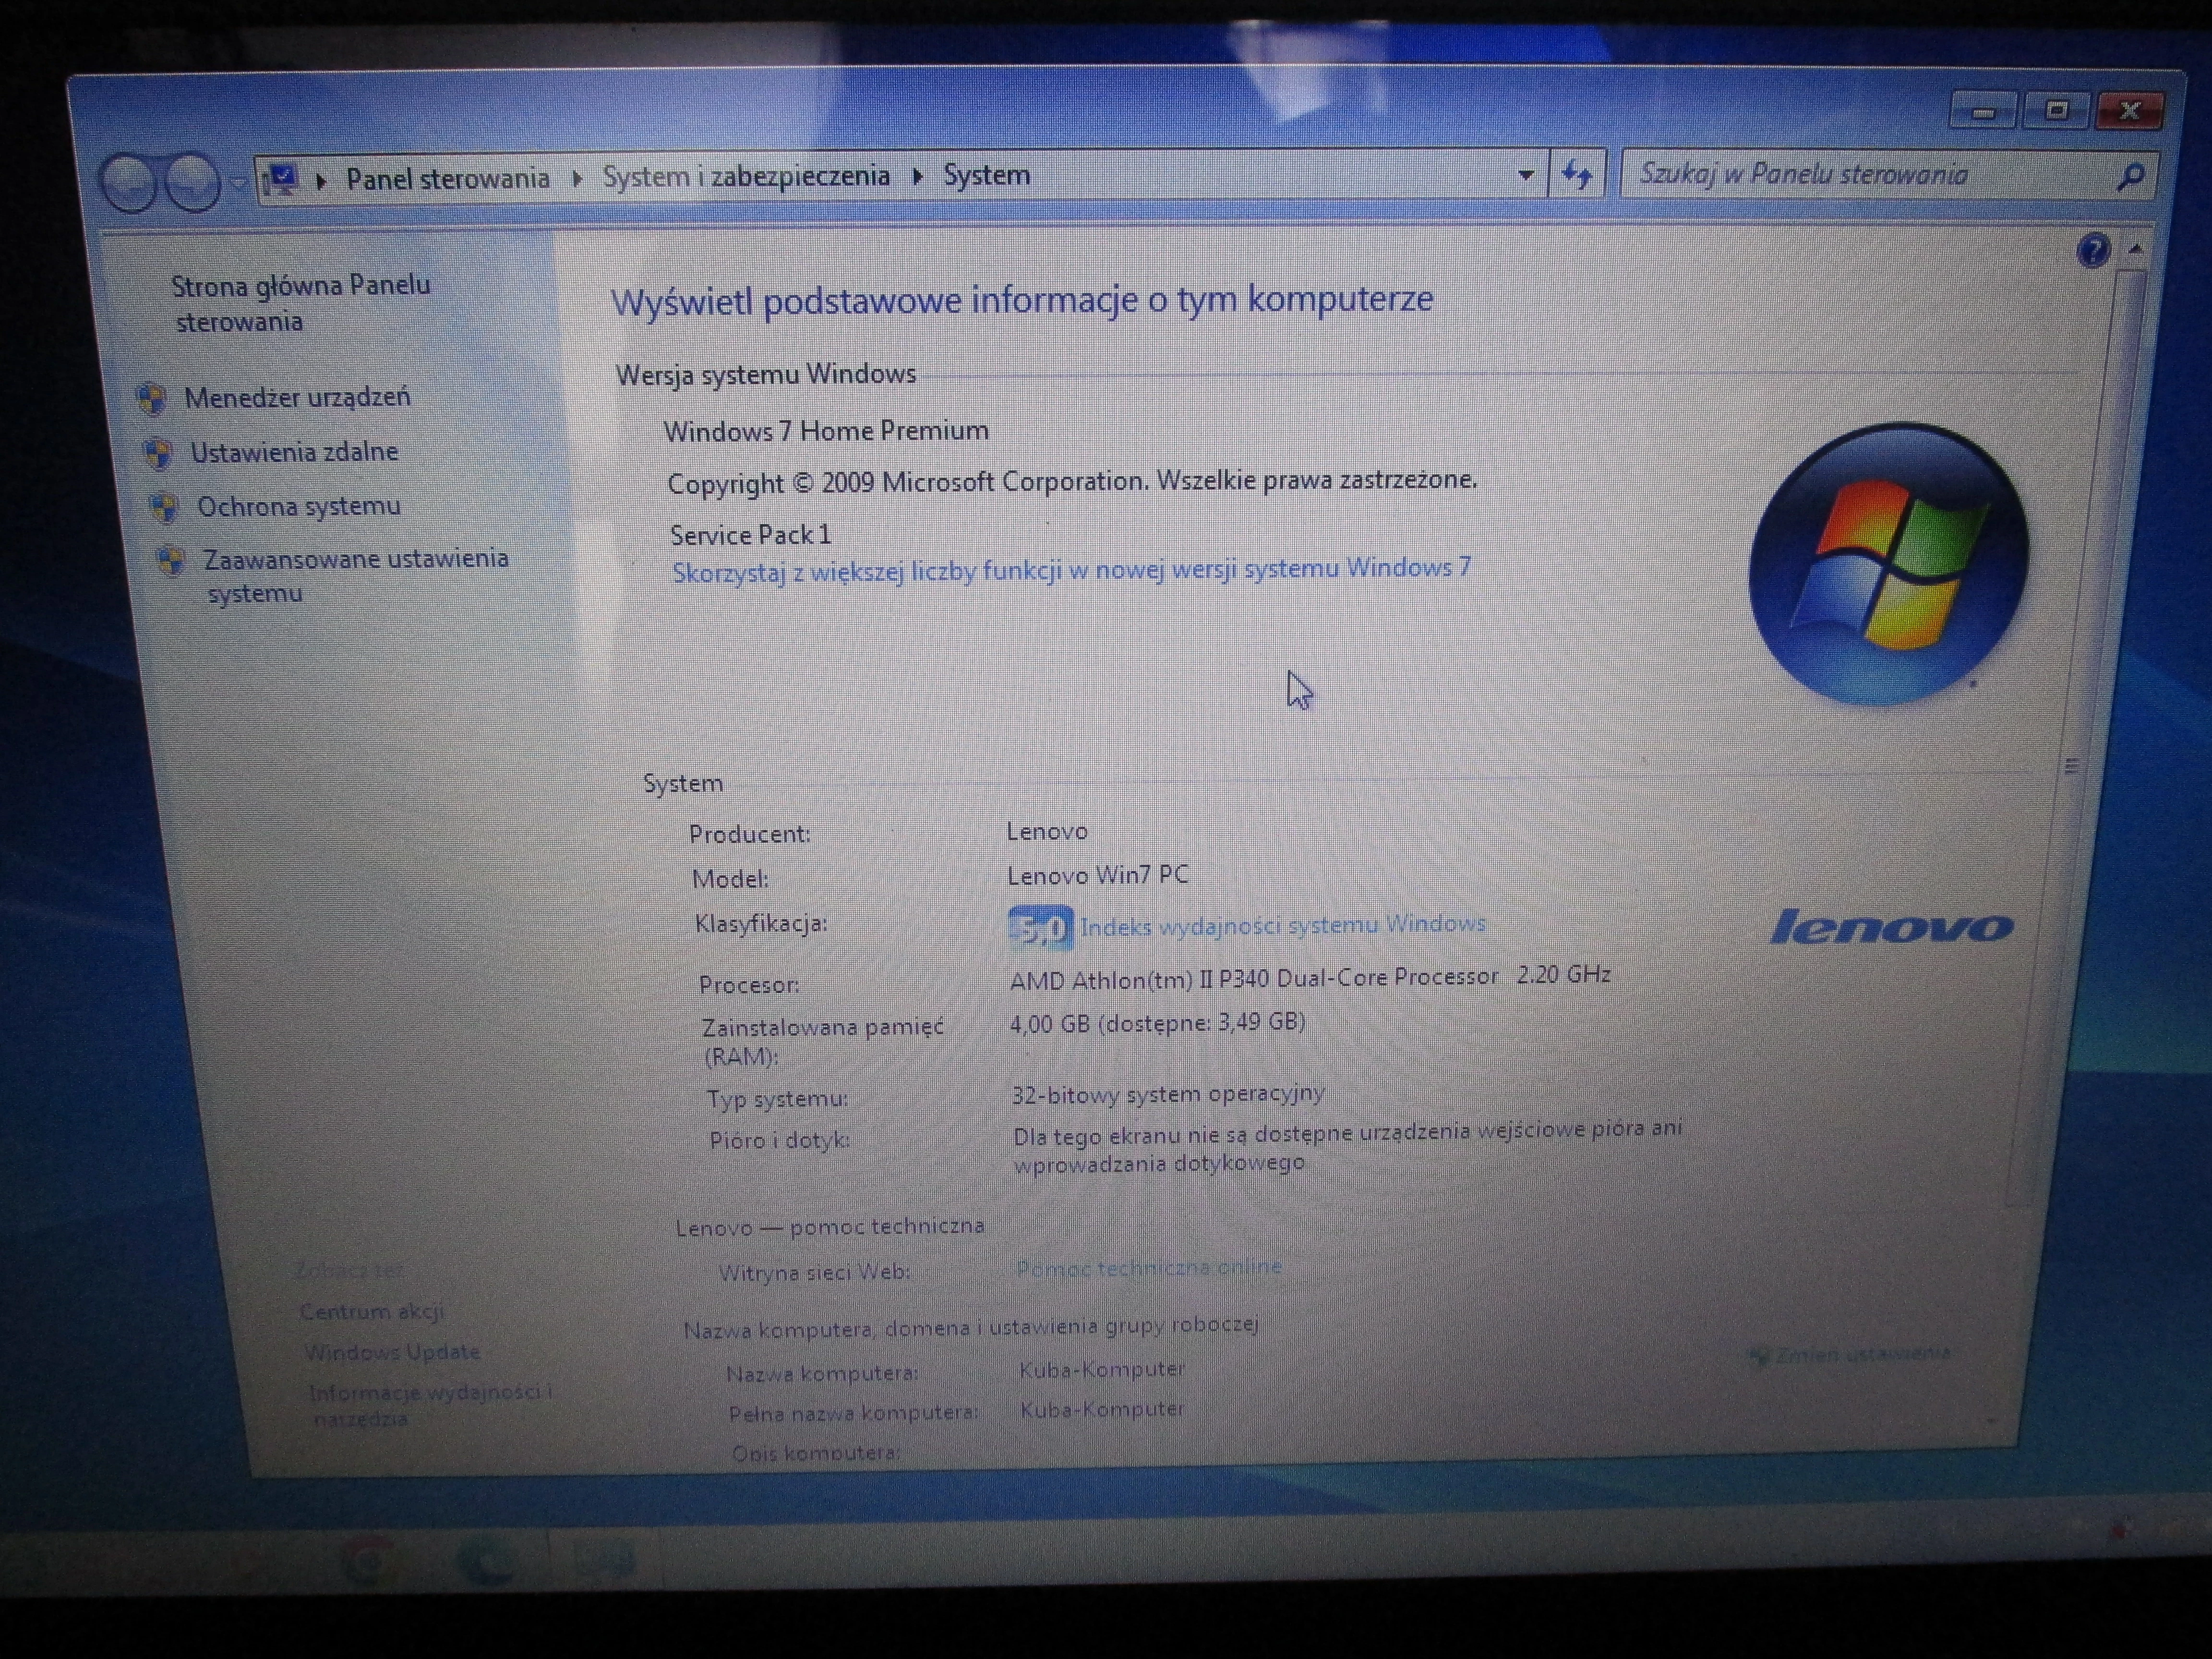Click the magnifier search icon
The image size is (2212, 1659).
(2130, 176)
